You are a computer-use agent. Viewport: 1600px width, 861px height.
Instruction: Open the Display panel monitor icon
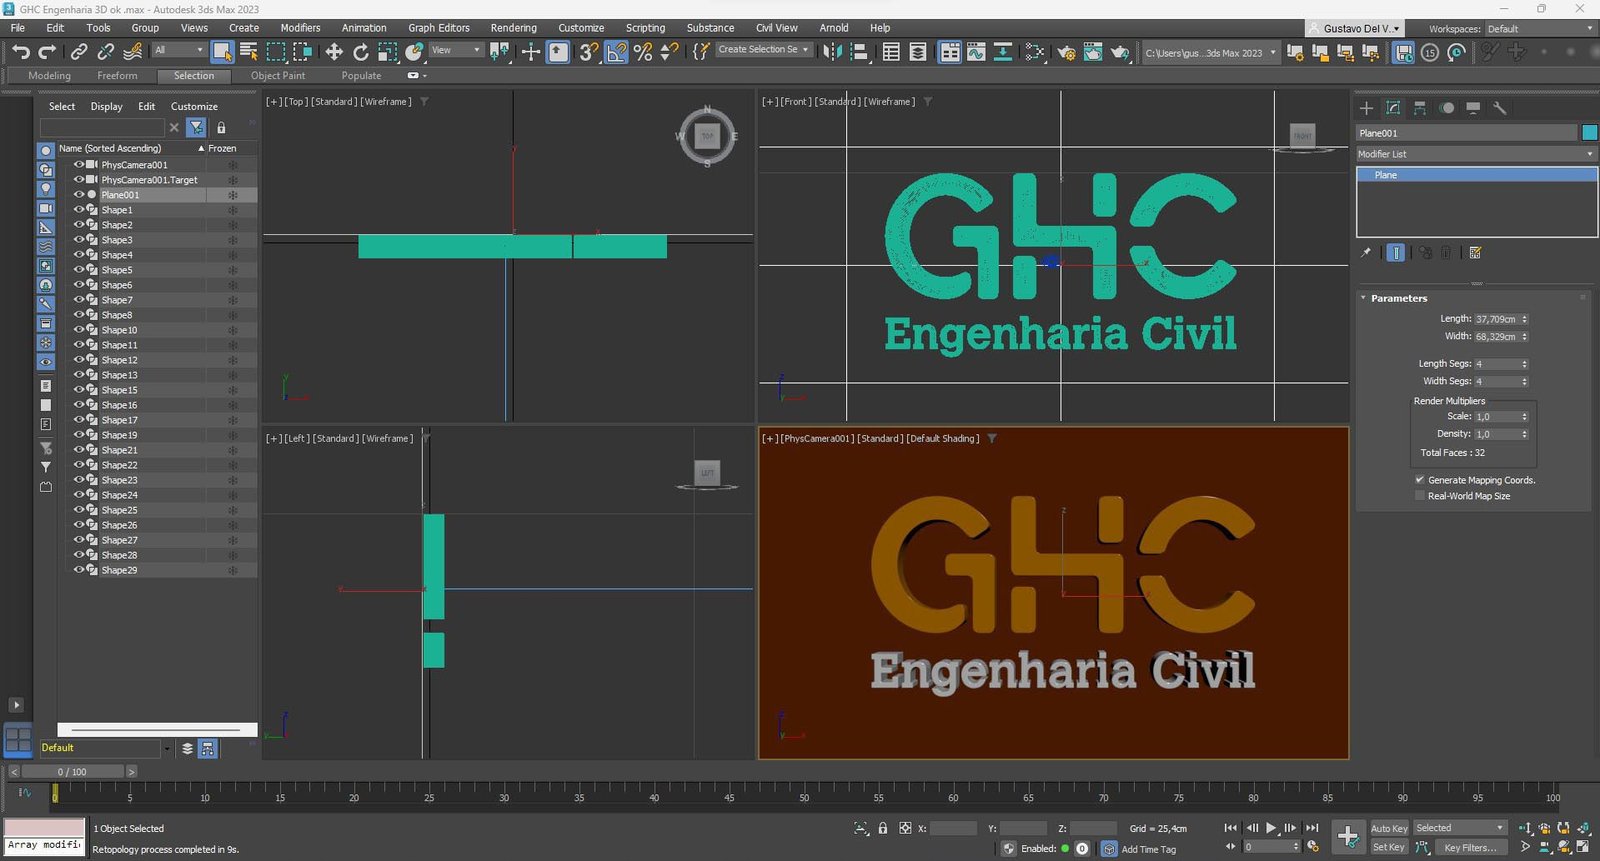[1473, 108]
